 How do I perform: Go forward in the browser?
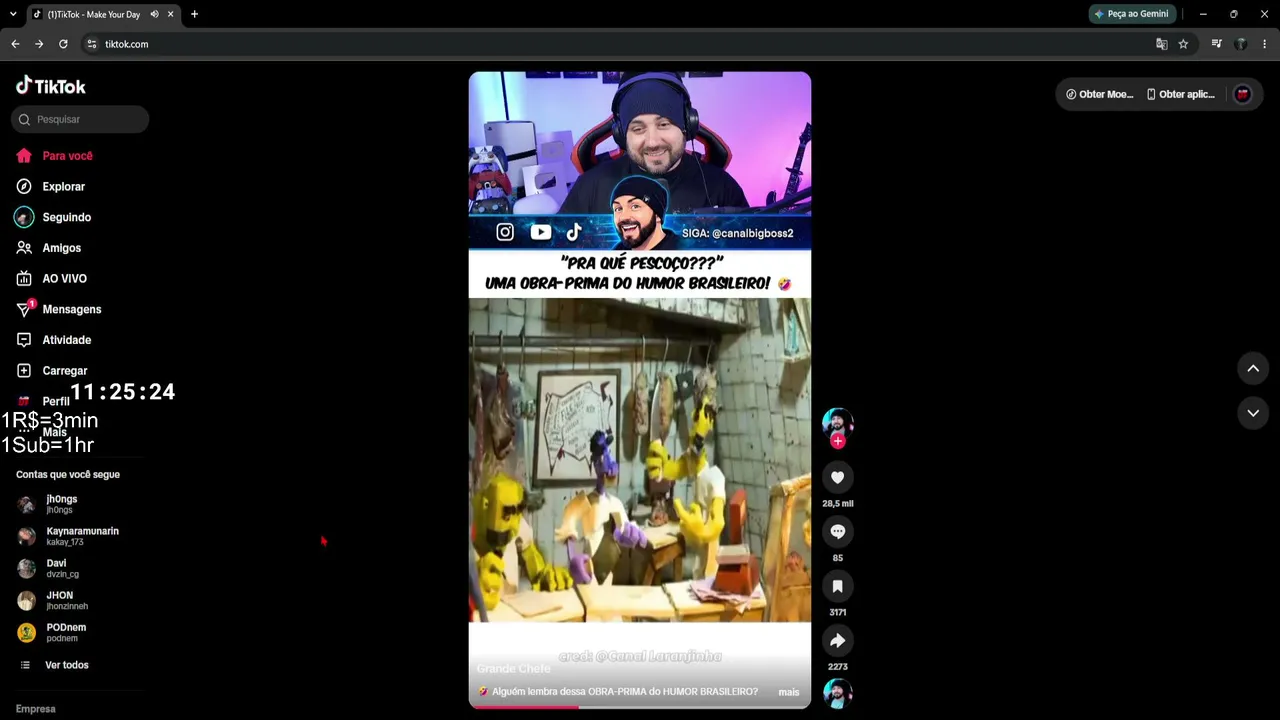tap(39, 44)
